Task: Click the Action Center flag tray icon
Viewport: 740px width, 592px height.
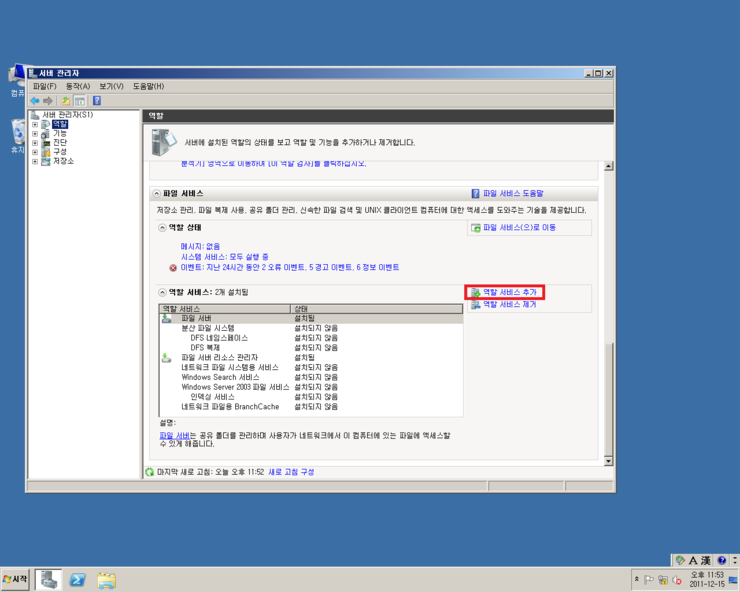Action: click(x=649, y=580)
